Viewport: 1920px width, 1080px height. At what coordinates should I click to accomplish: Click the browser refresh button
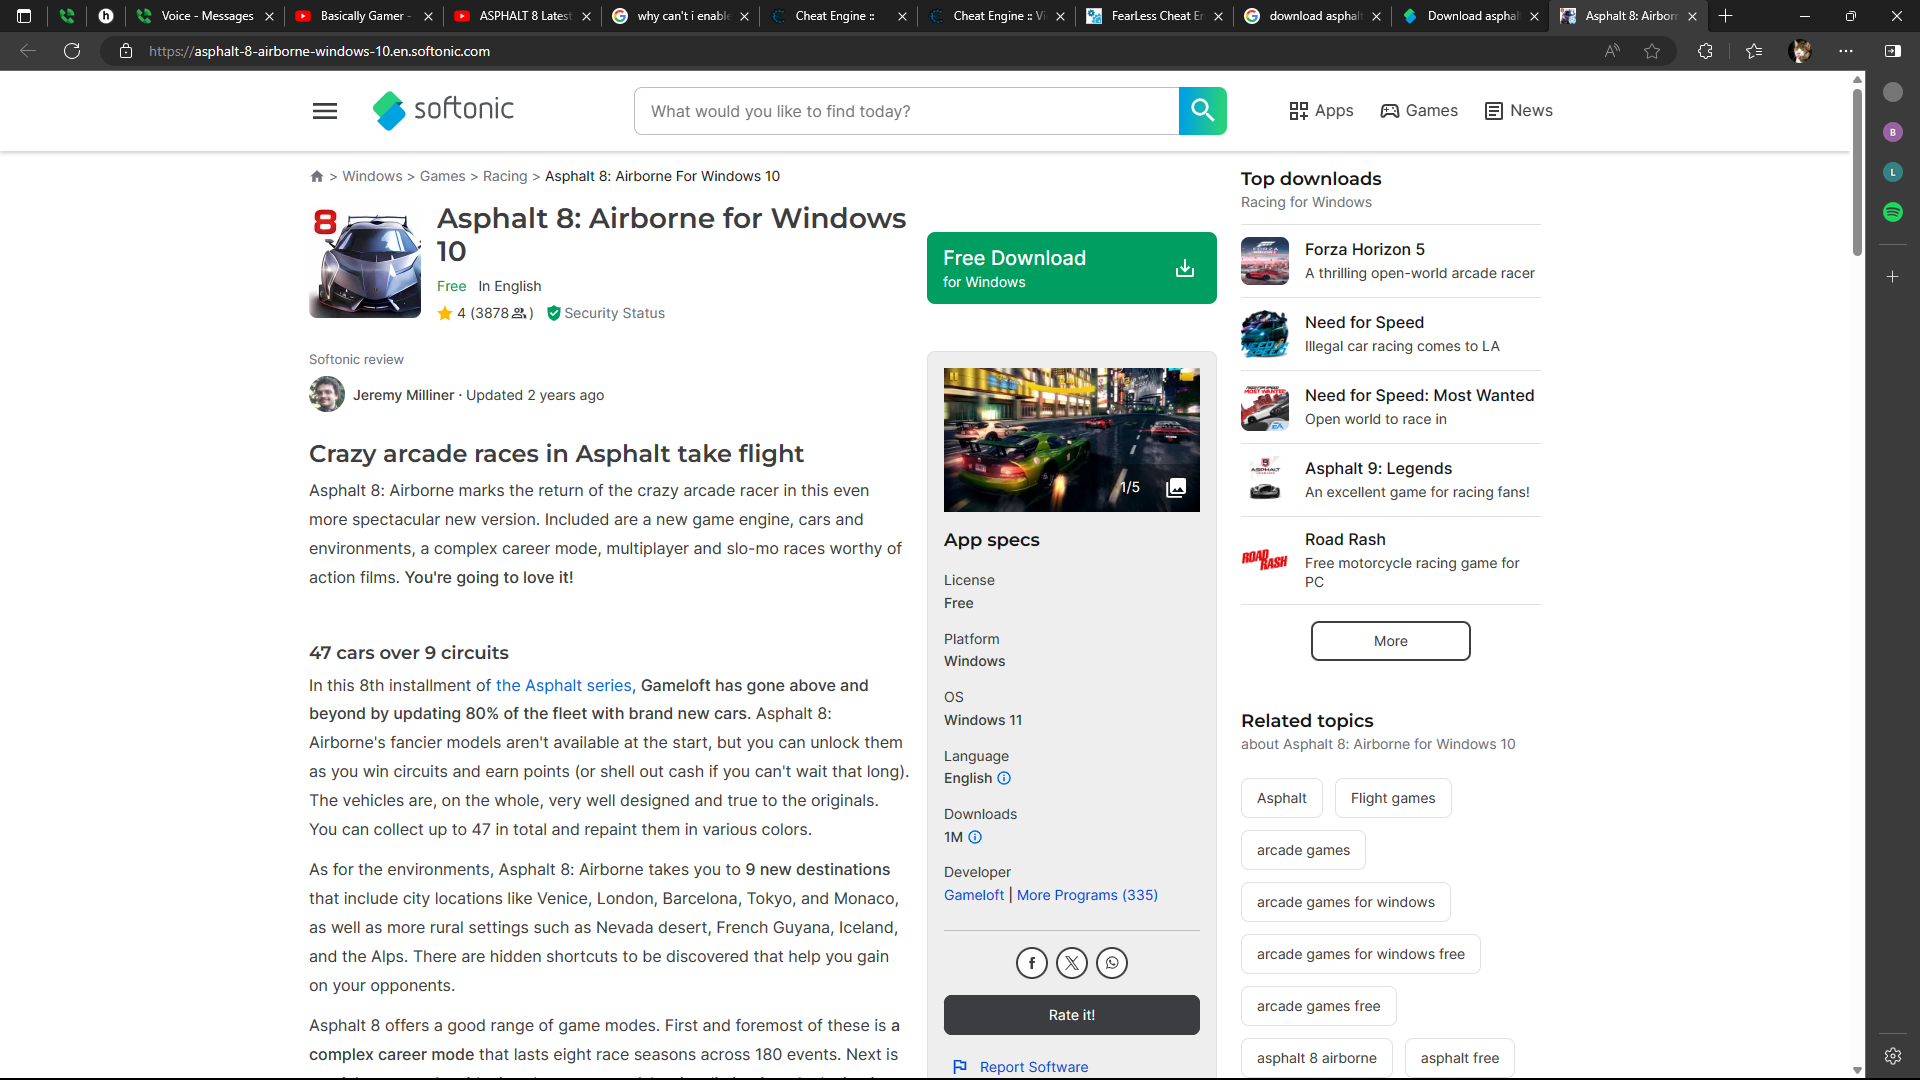click(x=72, y=51)
